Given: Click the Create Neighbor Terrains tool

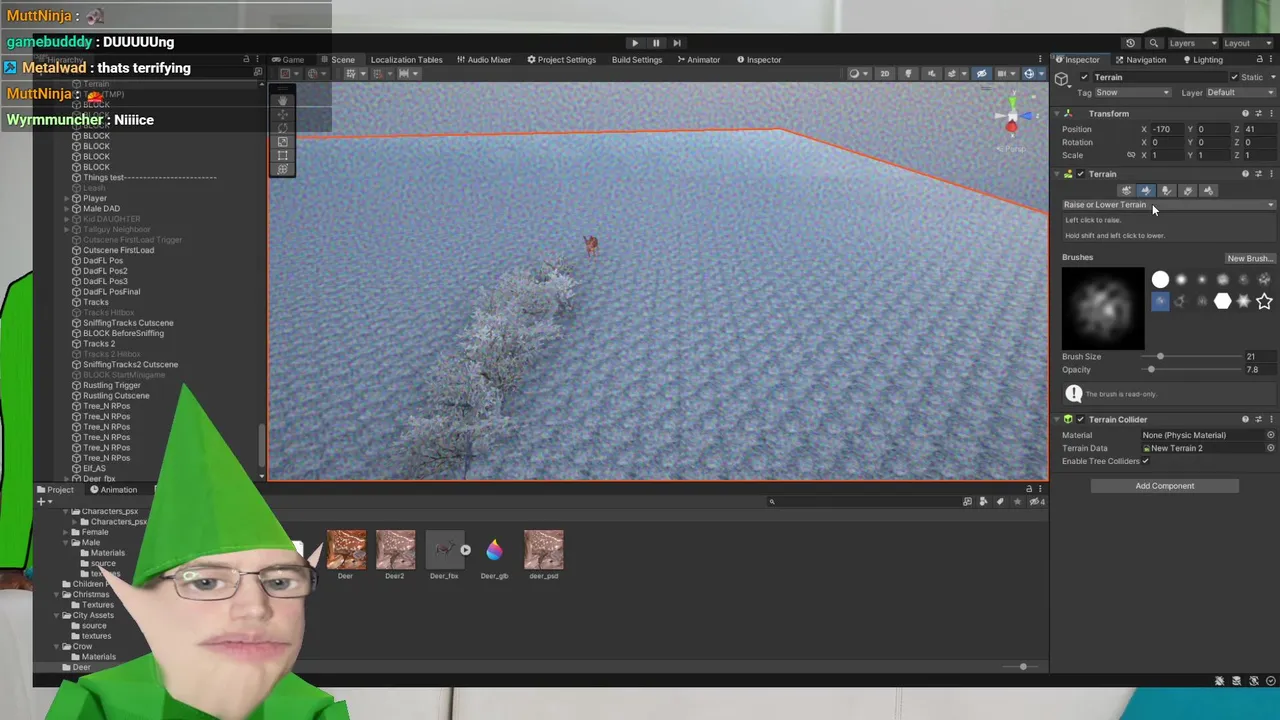Looking at the screenshot, I should coord(1126,190).
